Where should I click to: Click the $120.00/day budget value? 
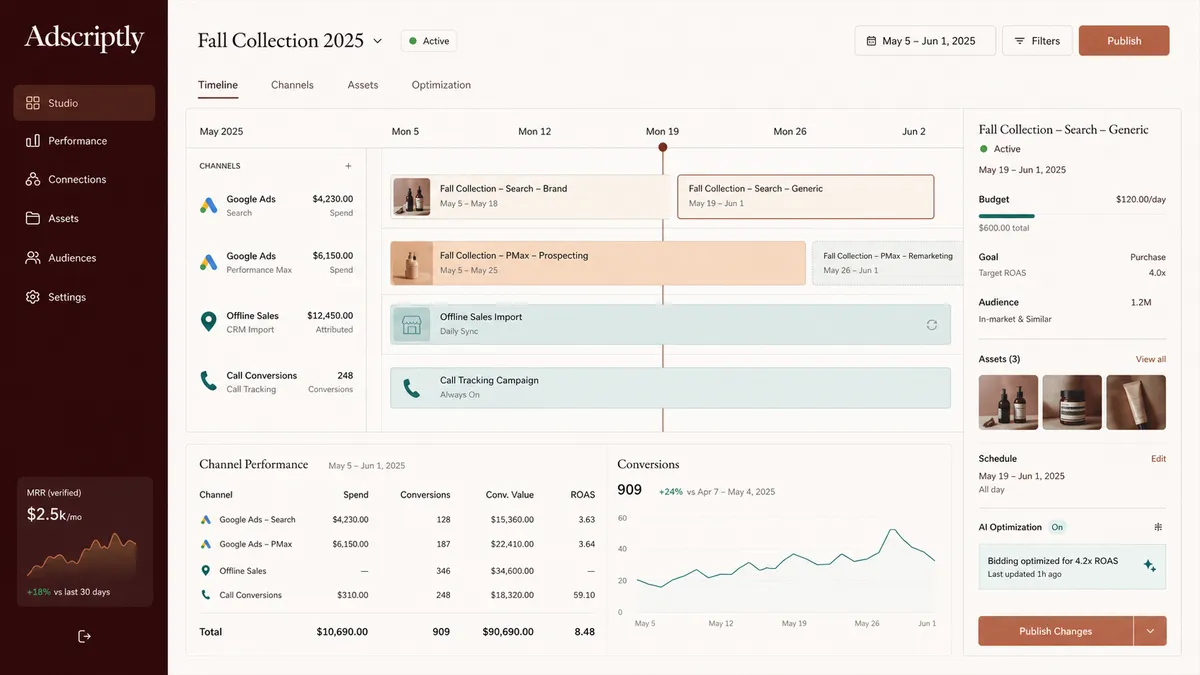tap(1141, 199)
